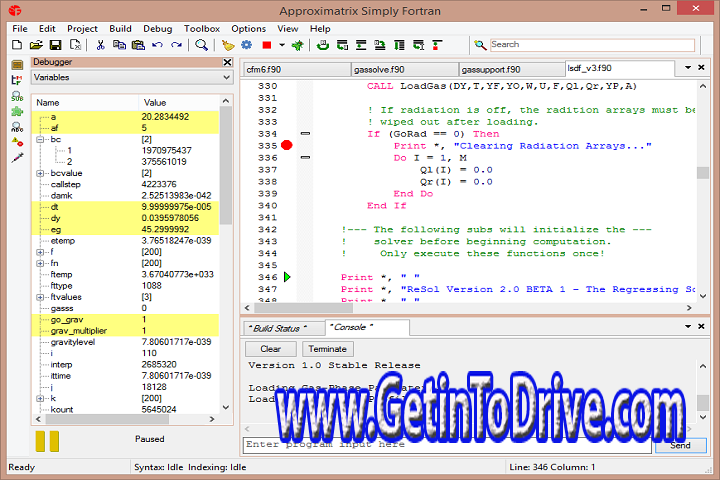Viewport: 720px width, 480px height.
Task: Click the grav_multiplier variable row
Action: pos(125,331)
